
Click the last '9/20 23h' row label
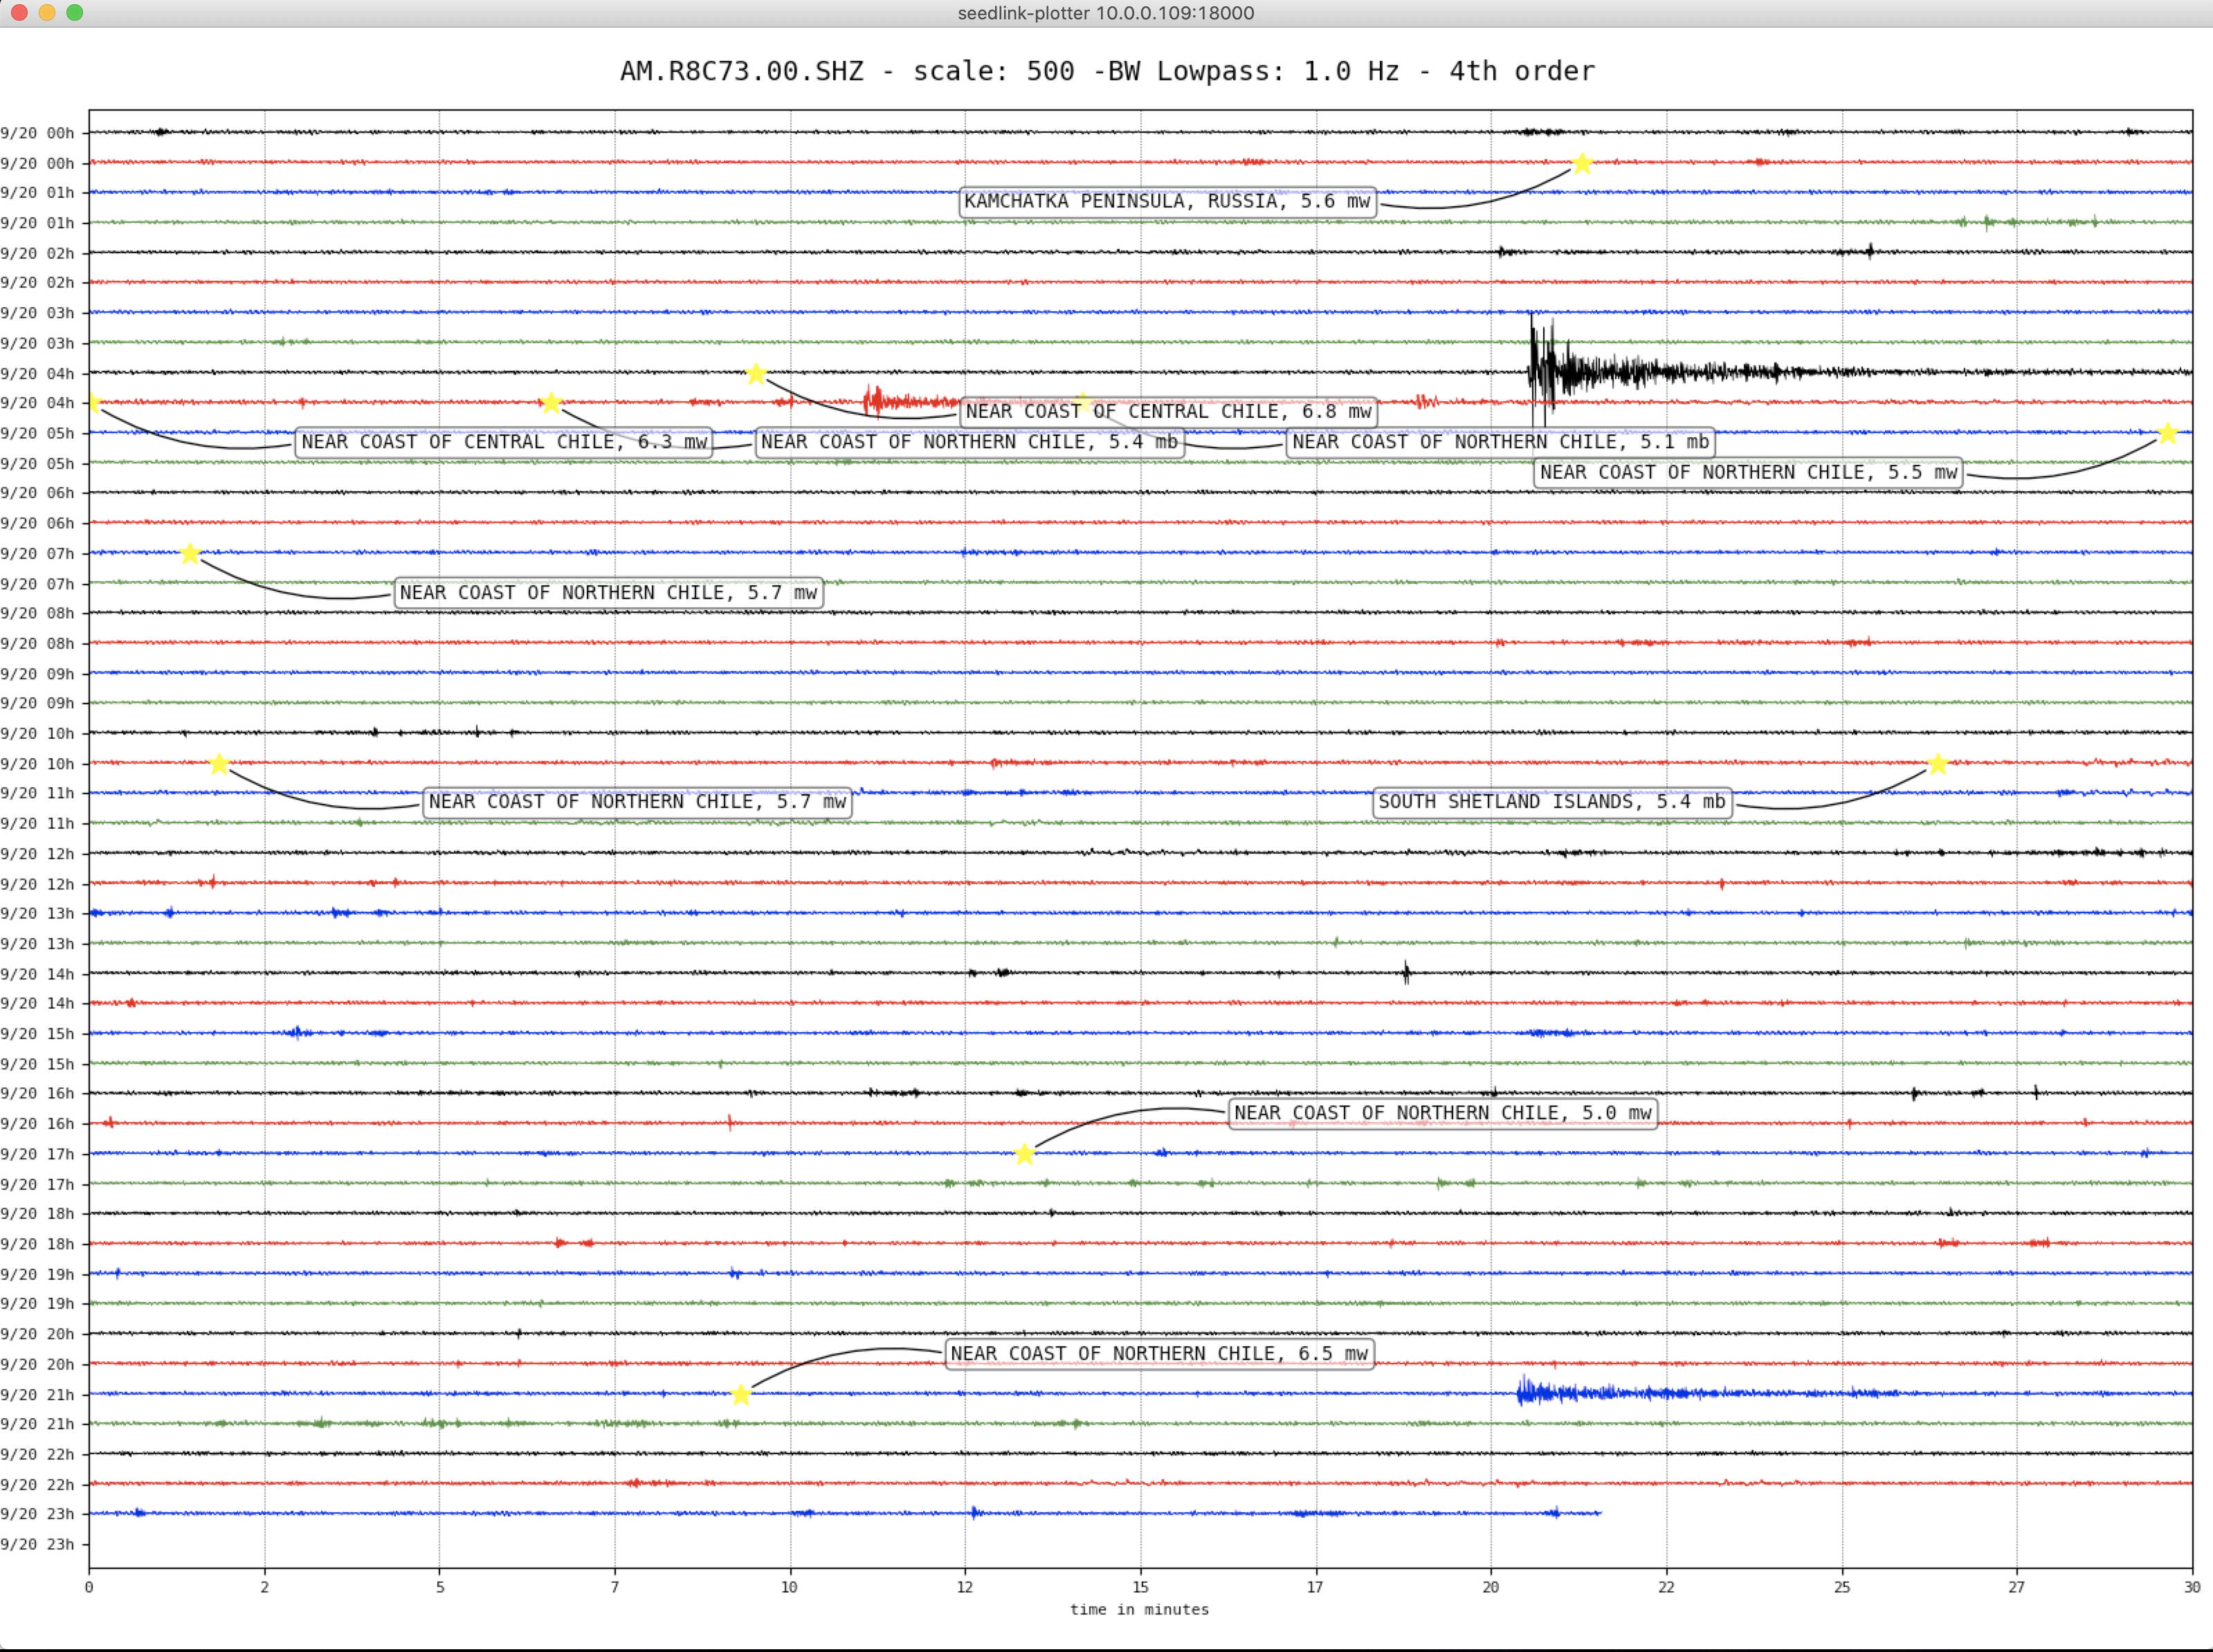37,1544
